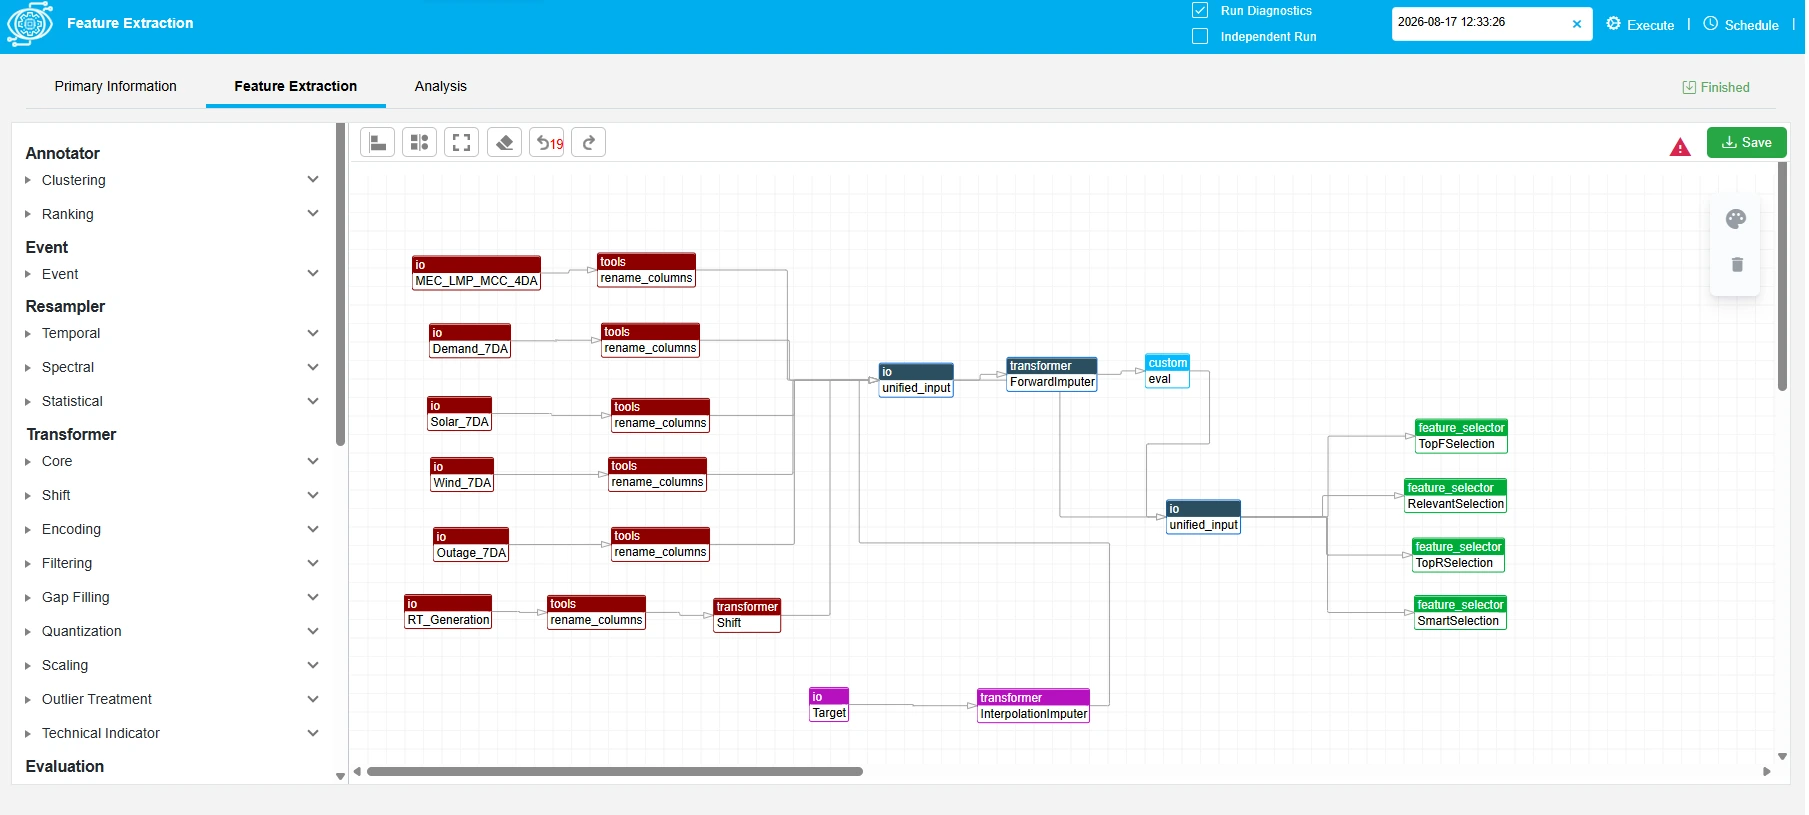Viewport: 1809px width, 815px height.
Task: Select the SmartSelection feature selector node
Action: click(x=1460, y=613)
